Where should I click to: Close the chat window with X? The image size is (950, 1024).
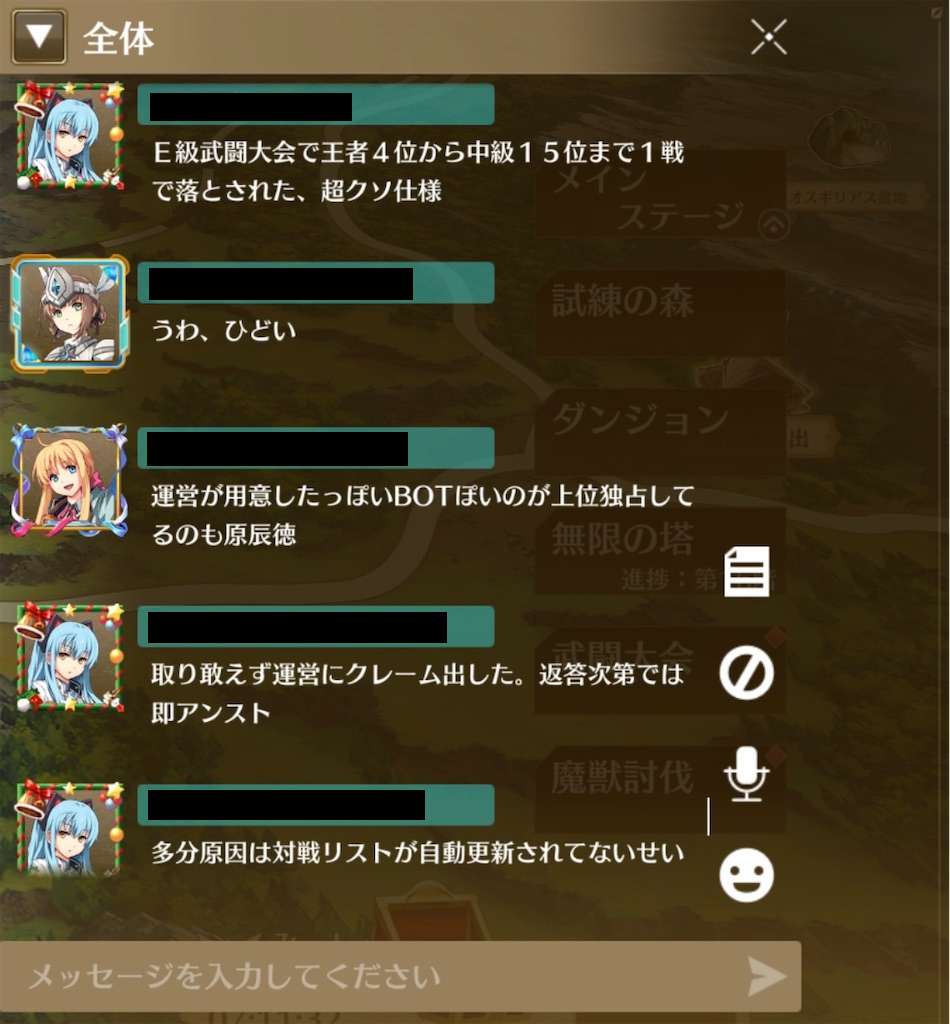[x=768, y=37]
